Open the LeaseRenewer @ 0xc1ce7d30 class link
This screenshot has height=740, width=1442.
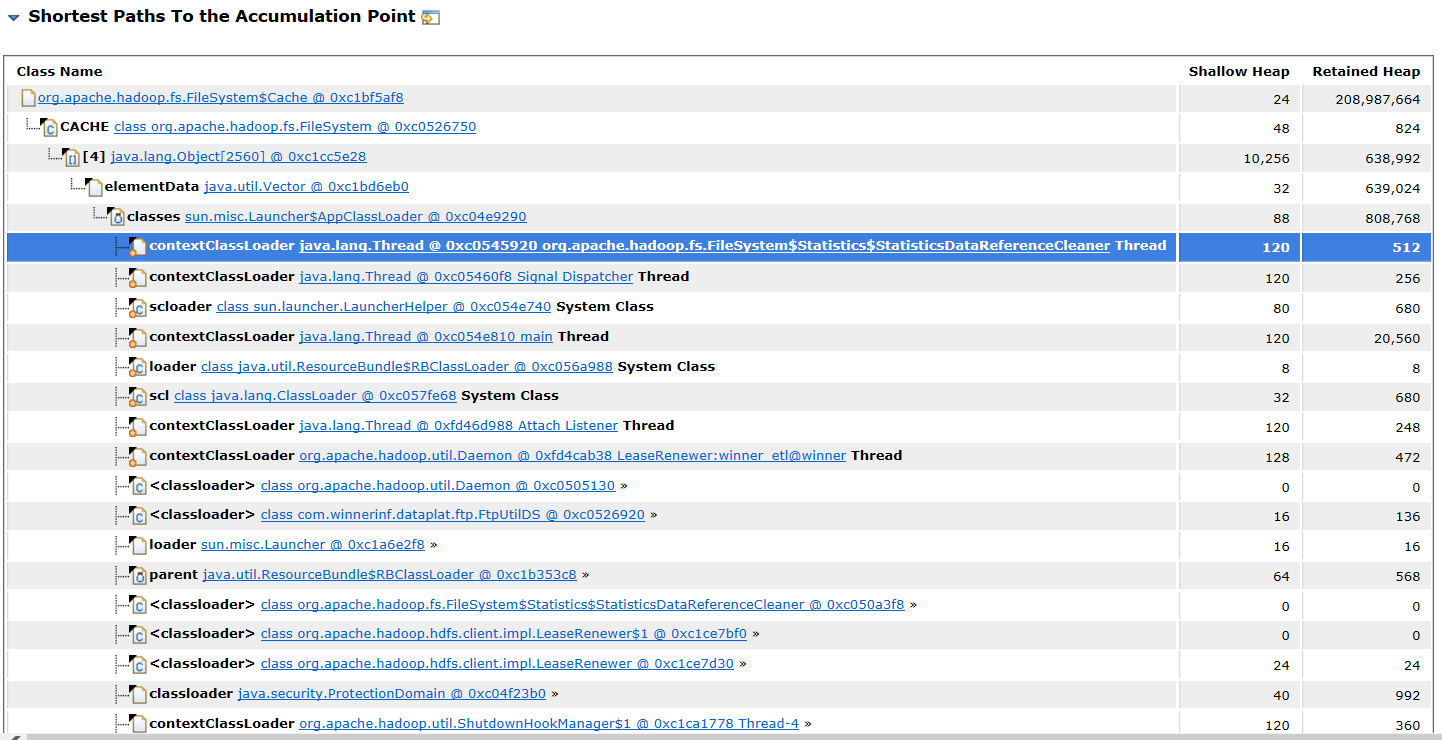coord(497,664)
